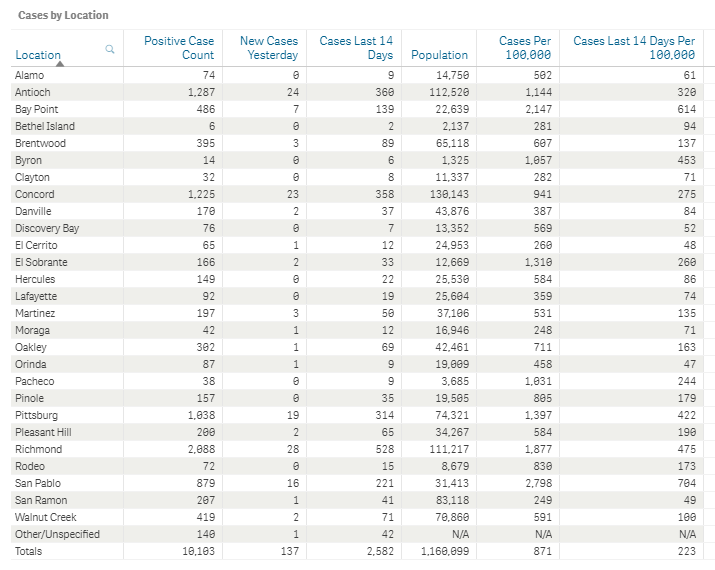
Task: Select the Bay Point location
Action: pyautogui.click(x=36, y=109)
